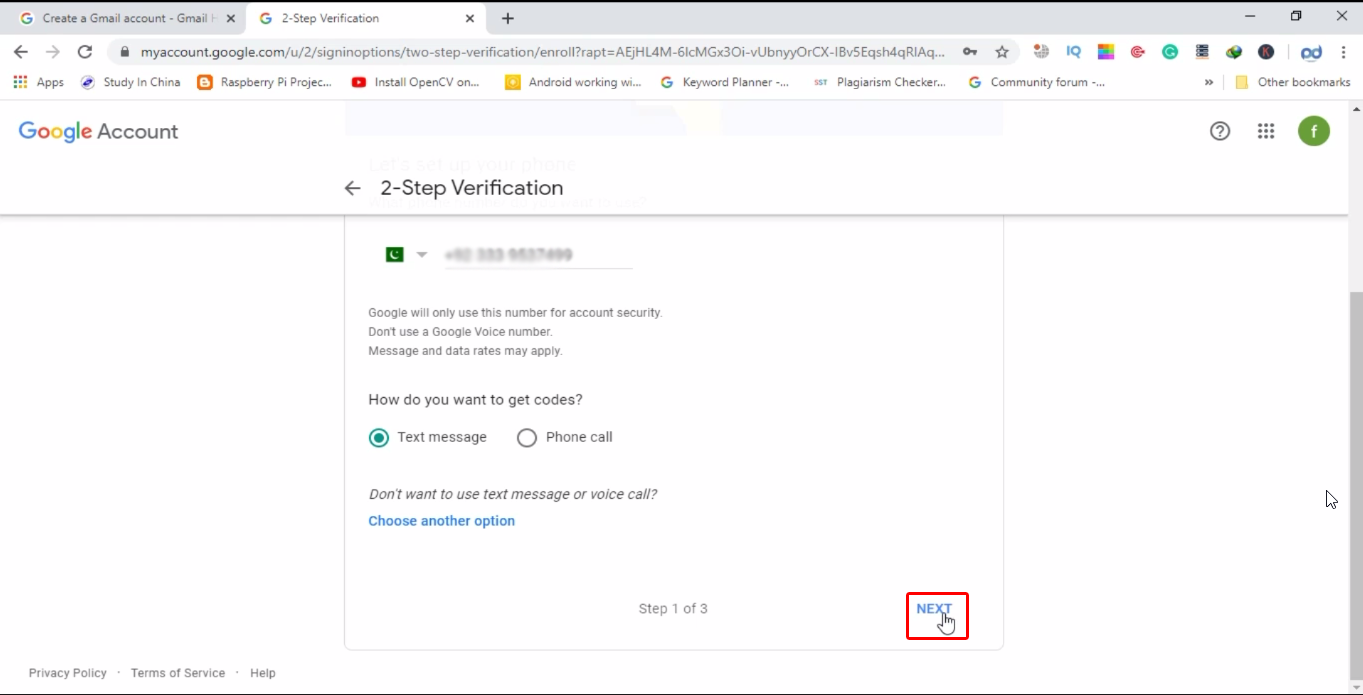Open the Android working bookmark

pyautogui.click(x=573, y=82)
